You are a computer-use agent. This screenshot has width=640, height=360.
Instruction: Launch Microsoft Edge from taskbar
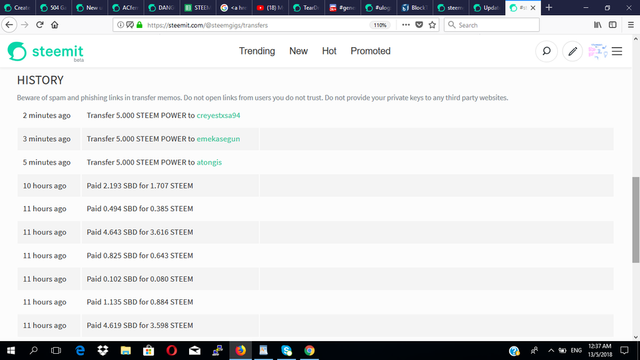80,351
